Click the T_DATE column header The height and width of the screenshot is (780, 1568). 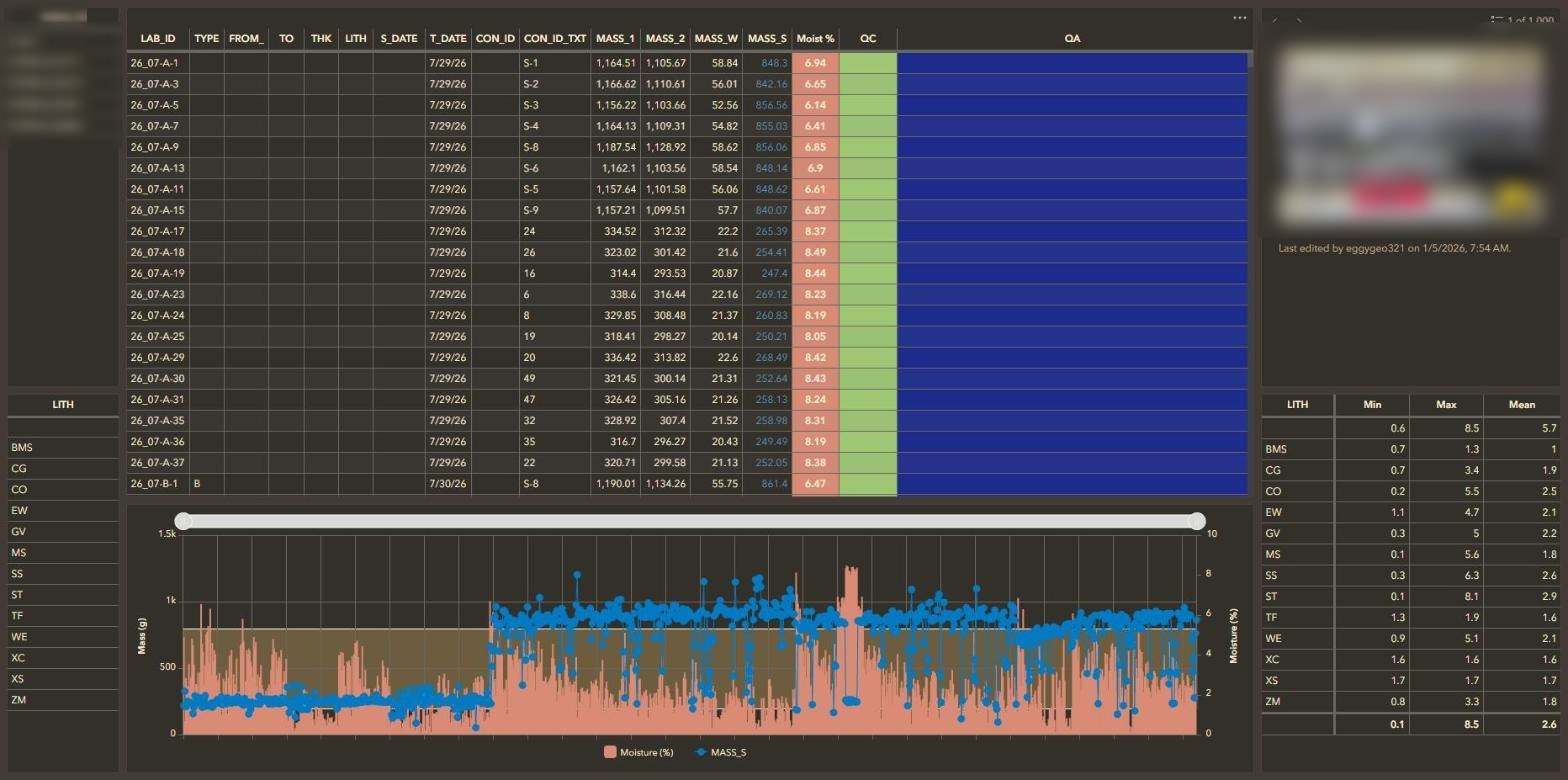tap(448, 39)
